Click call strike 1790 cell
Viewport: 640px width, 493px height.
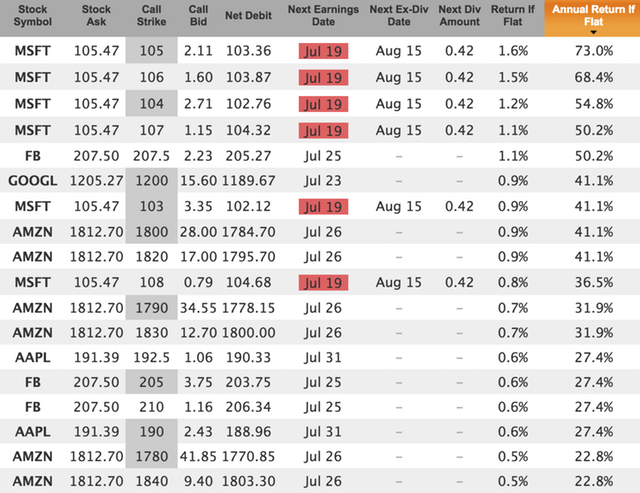coord(151,307)
